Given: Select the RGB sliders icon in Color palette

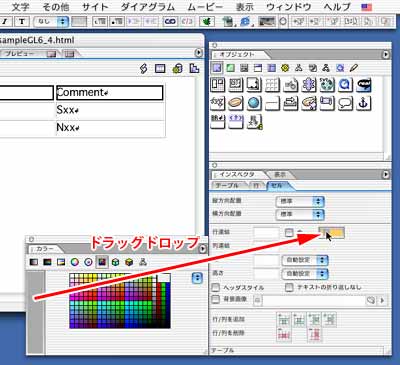Looking at the screenshot, I should point(47,262).
